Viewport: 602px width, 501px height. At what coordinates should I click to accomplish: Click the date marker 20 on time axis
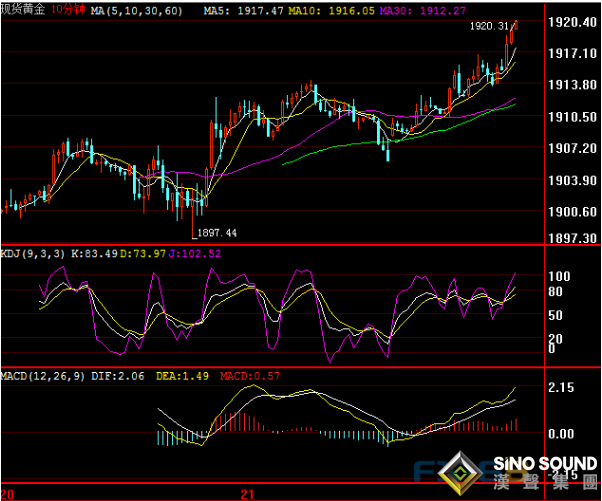pos(8,494)
